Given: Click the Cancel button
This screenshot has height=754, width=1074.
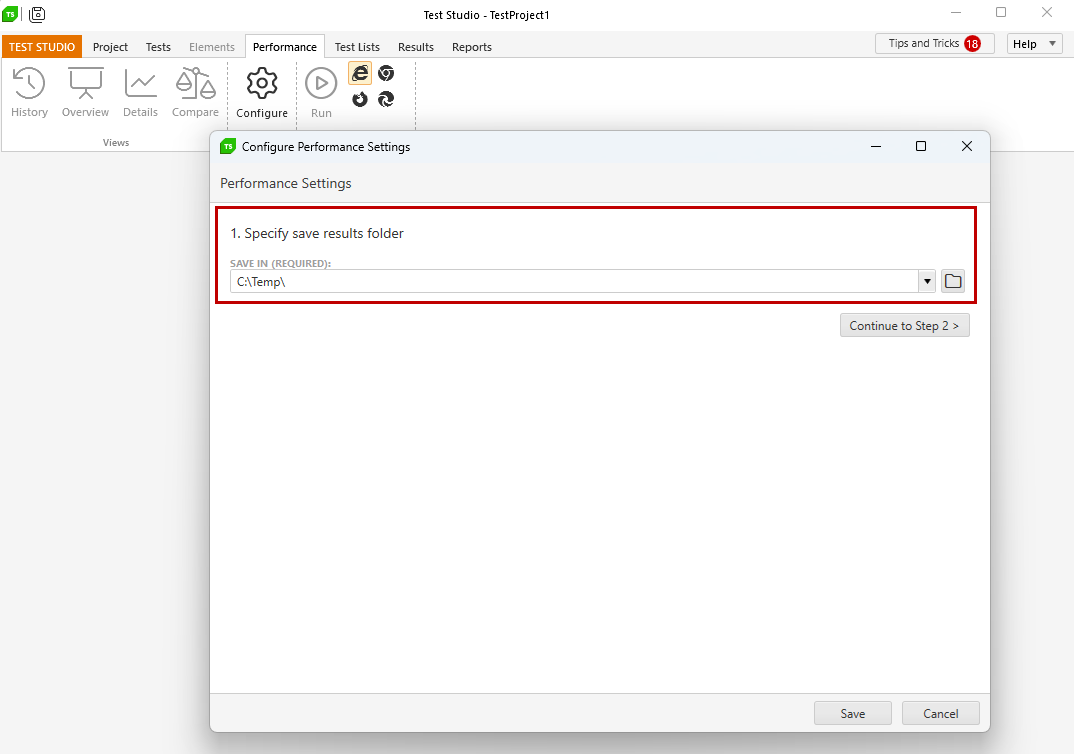Looking at the screenshot, I should (x=940, y=713).
